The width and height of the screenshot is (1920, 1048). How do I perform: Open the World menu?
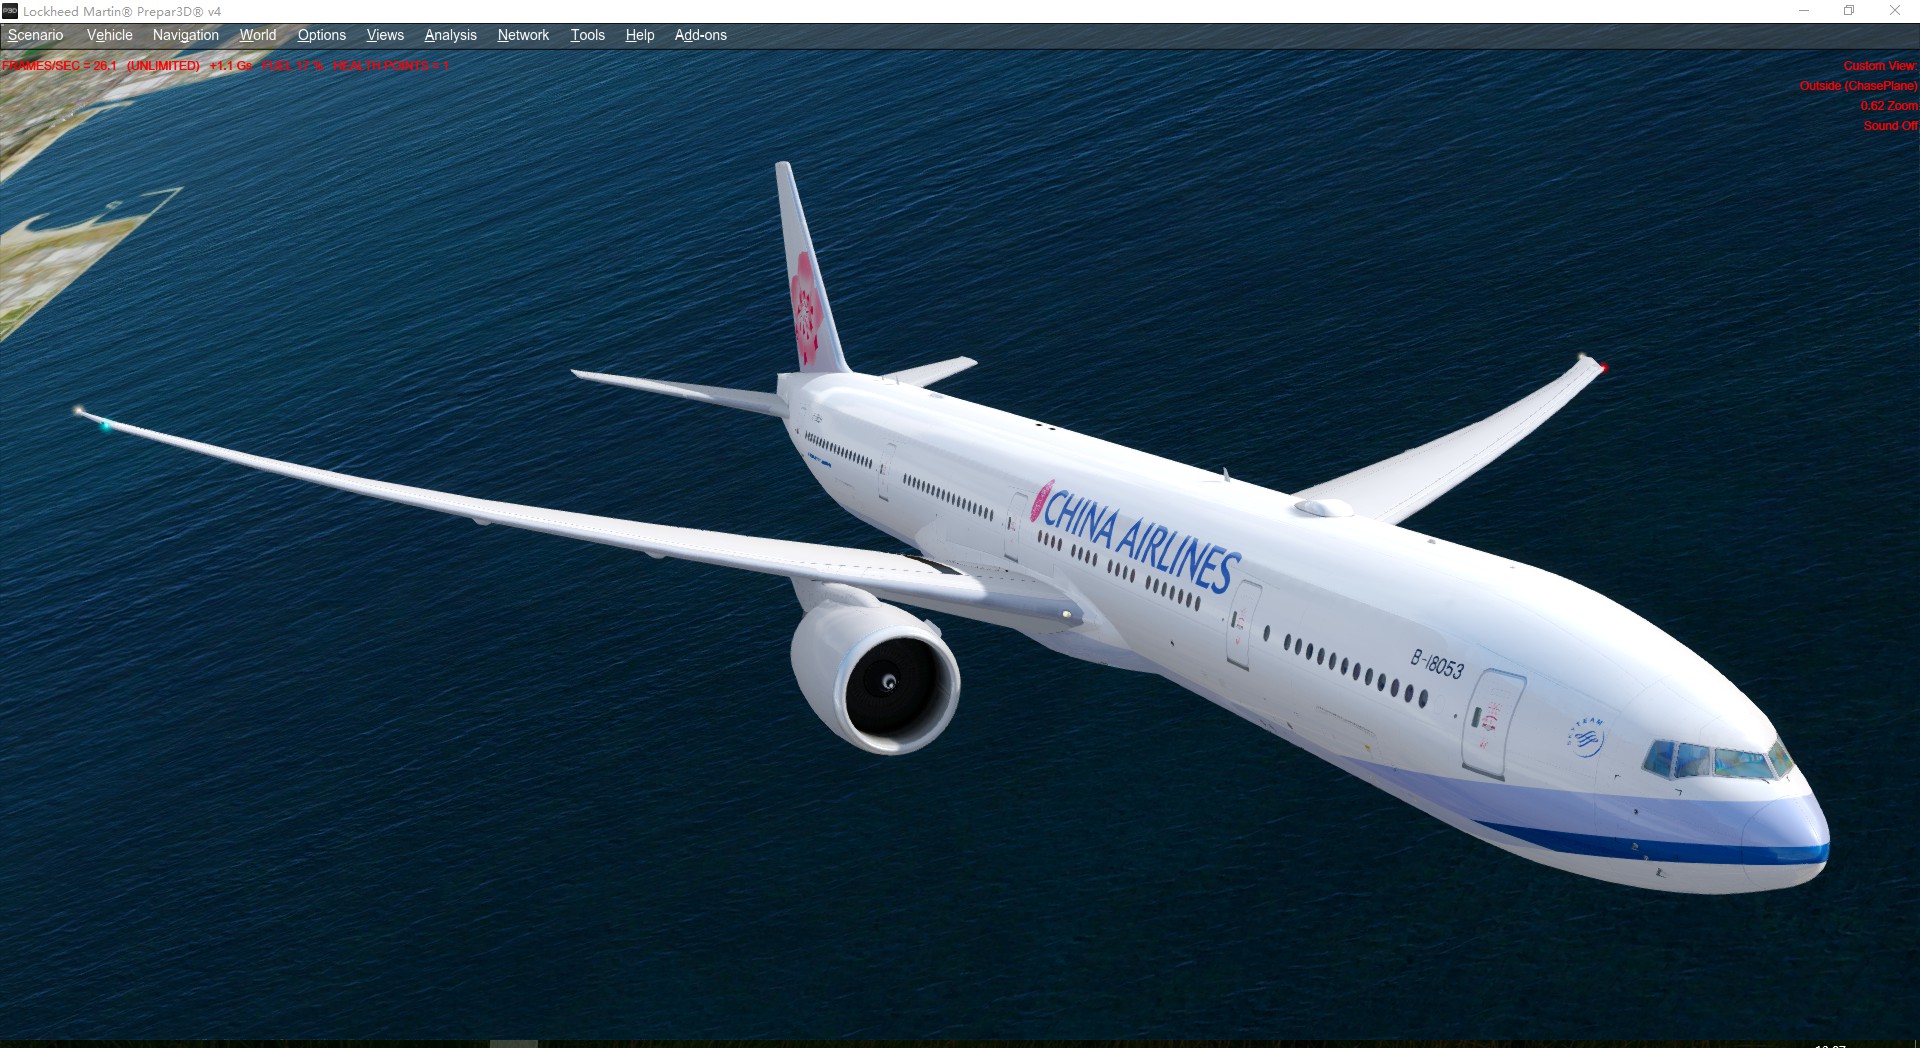[257, 35]
